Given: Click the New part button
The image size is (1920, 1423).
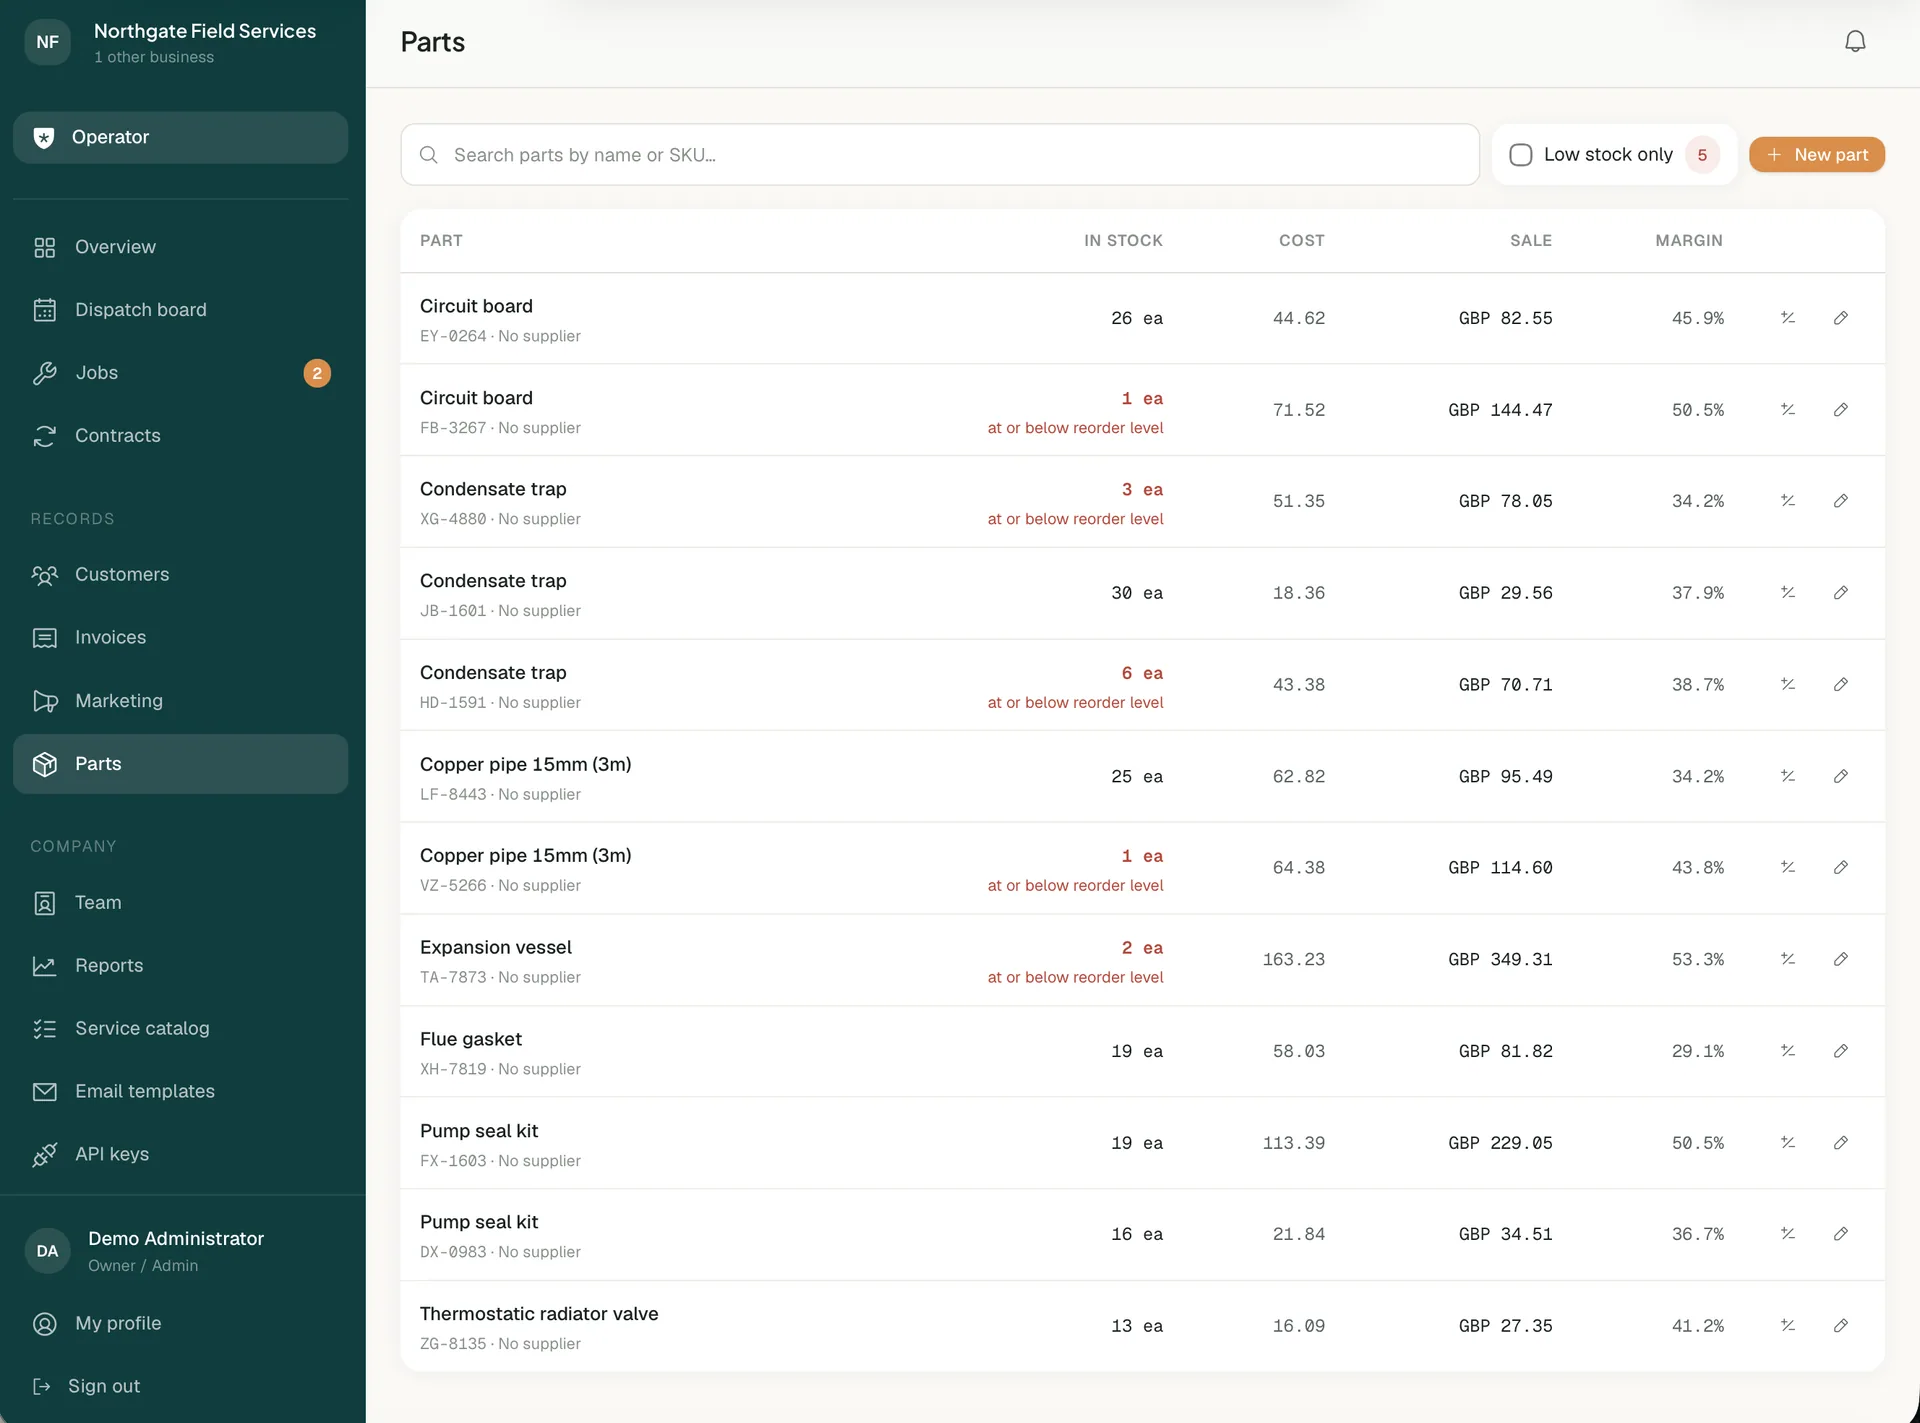Looking at the screenshot, I should (x=1816, y=155).
